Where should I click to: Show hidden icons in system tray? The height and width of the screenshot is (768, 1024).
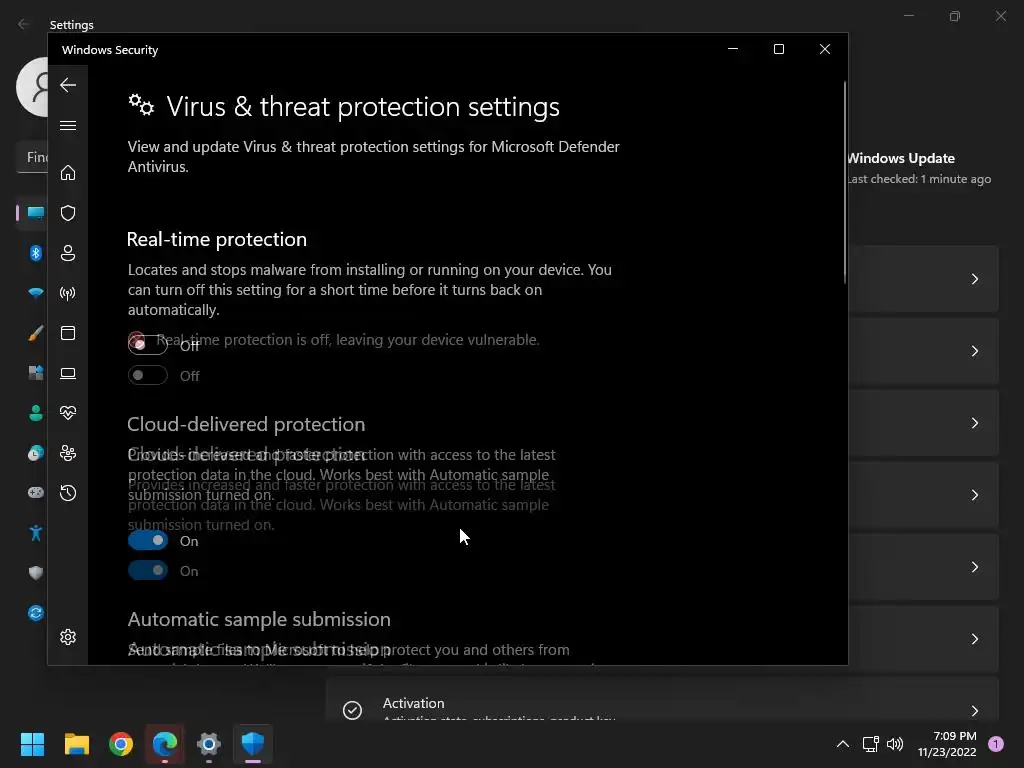843,744
